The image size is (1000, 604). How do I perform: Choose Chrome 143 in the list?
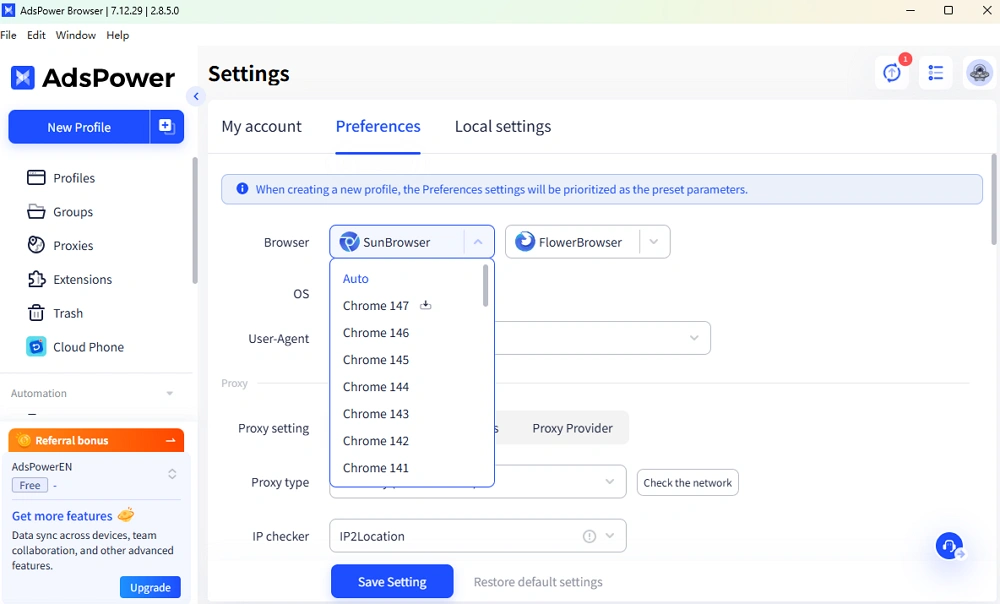pyautogui.click(x=375, y=413)
